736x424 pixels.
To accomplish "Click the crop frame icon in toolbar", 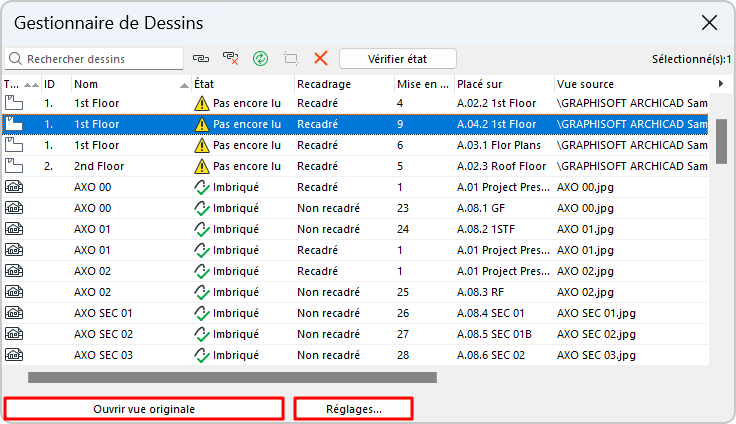I will [291, 59].
